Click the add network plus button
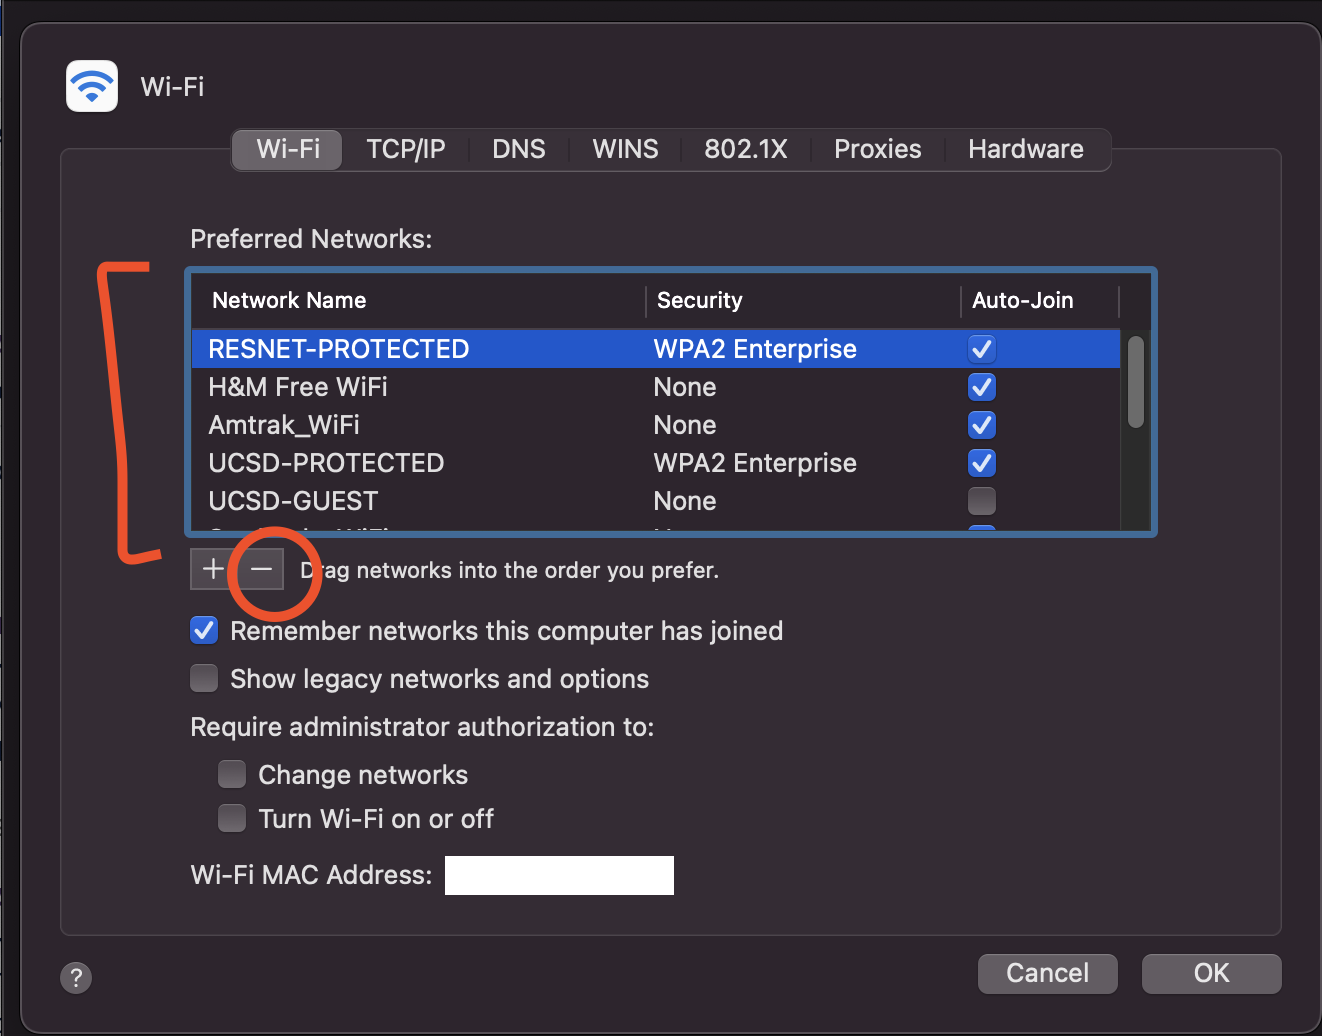Image resolution: width=1322 pixels, height=1036 pixels. point(212,568)
